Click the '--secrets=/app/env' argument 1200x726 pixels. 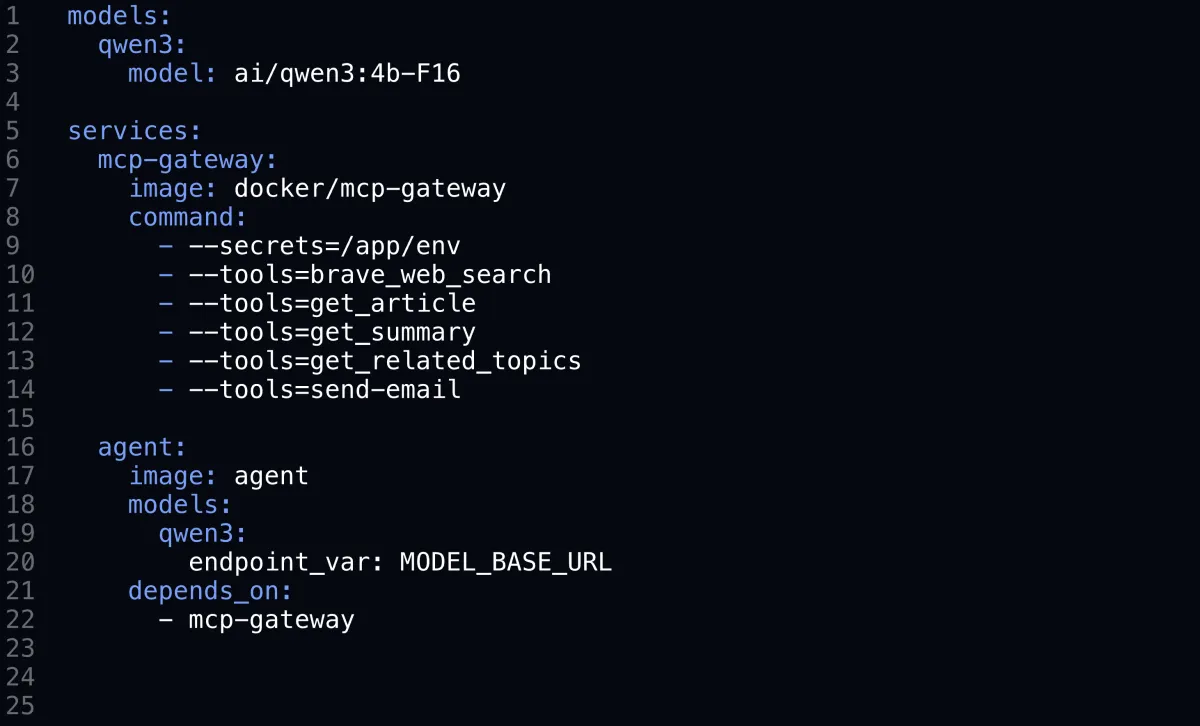point(324,246)
